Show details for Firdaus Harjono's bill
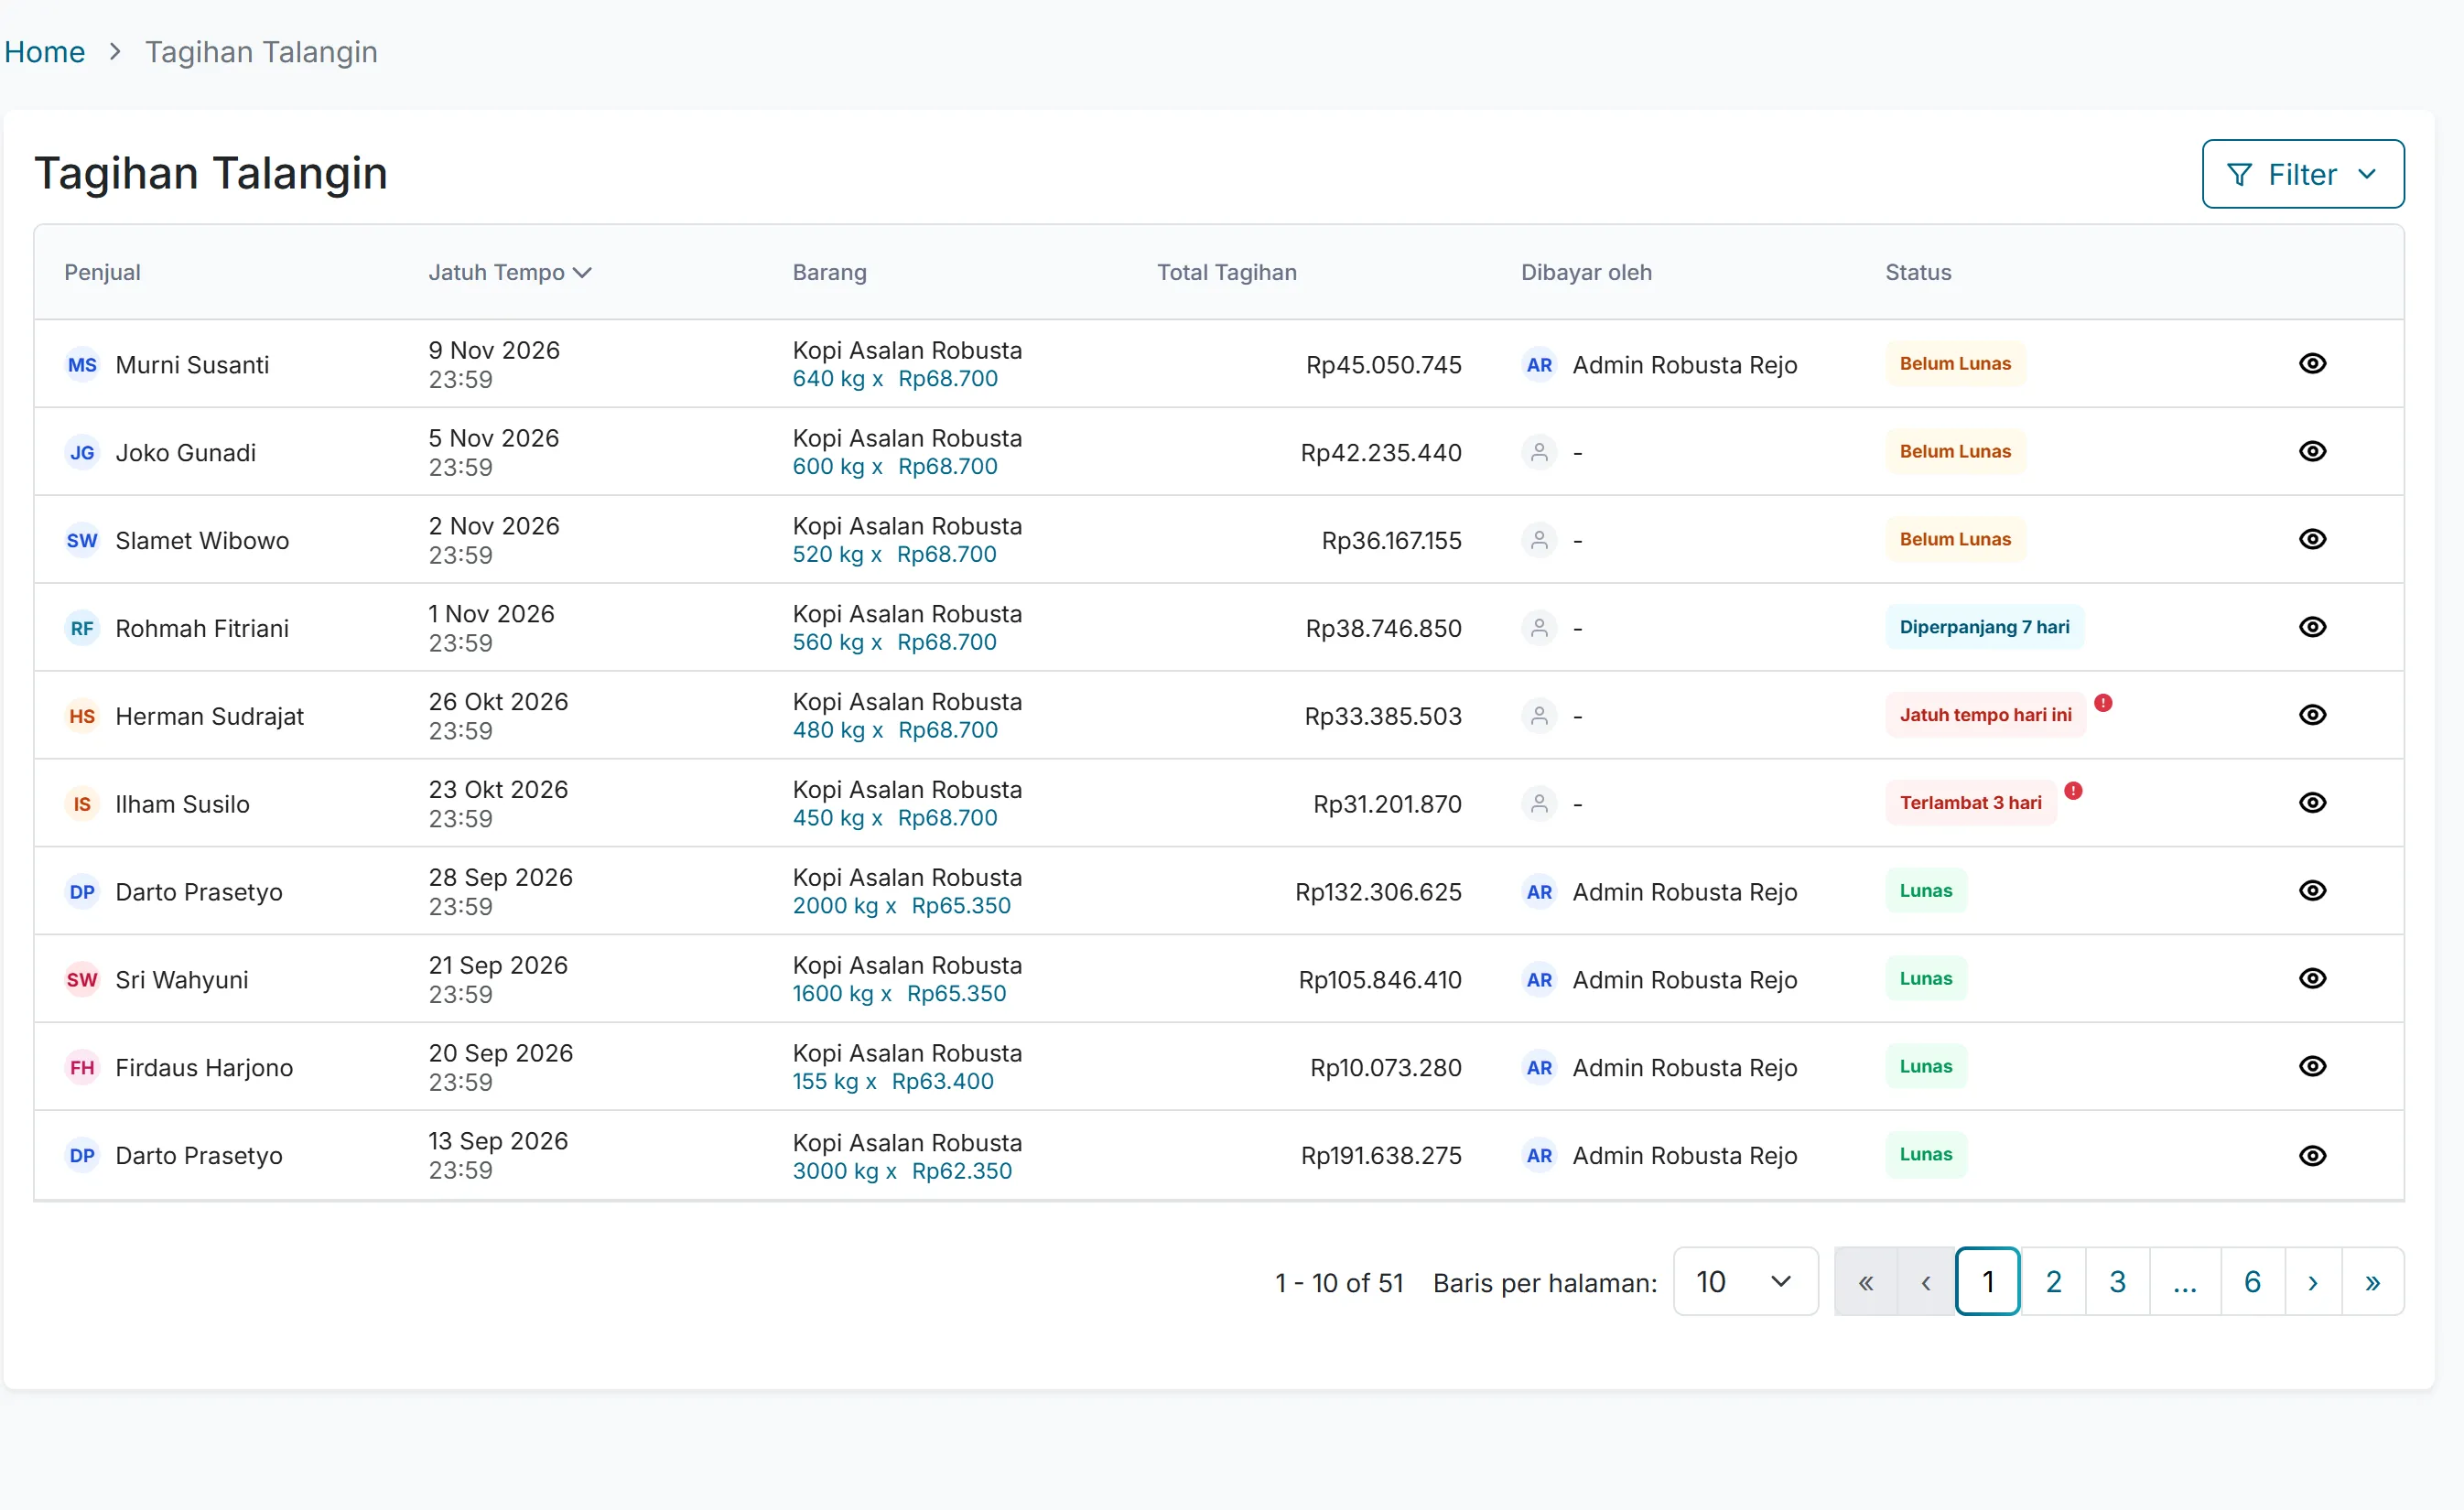The image size is (2464, 1510). 2312,1066
